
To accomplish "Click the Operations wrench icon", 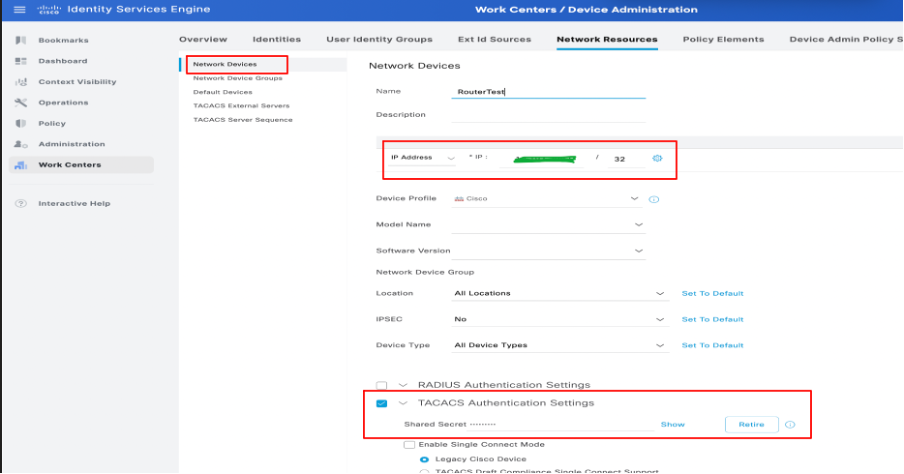I will tap(21, 103).
